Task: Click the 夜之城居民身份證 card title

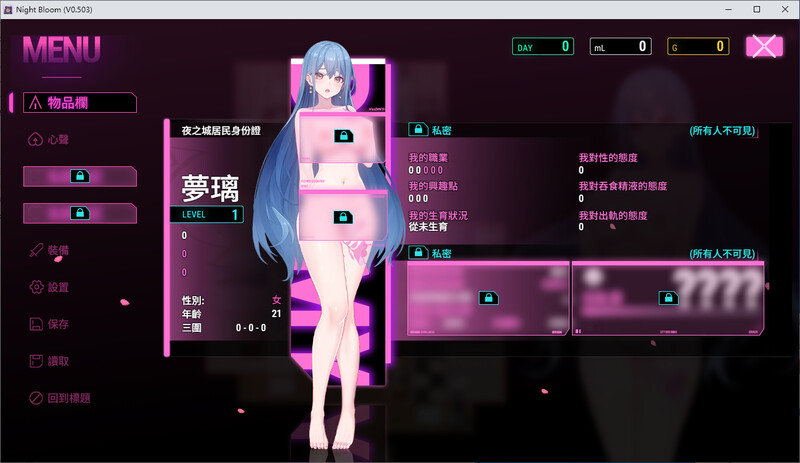Action: point(221,131)
